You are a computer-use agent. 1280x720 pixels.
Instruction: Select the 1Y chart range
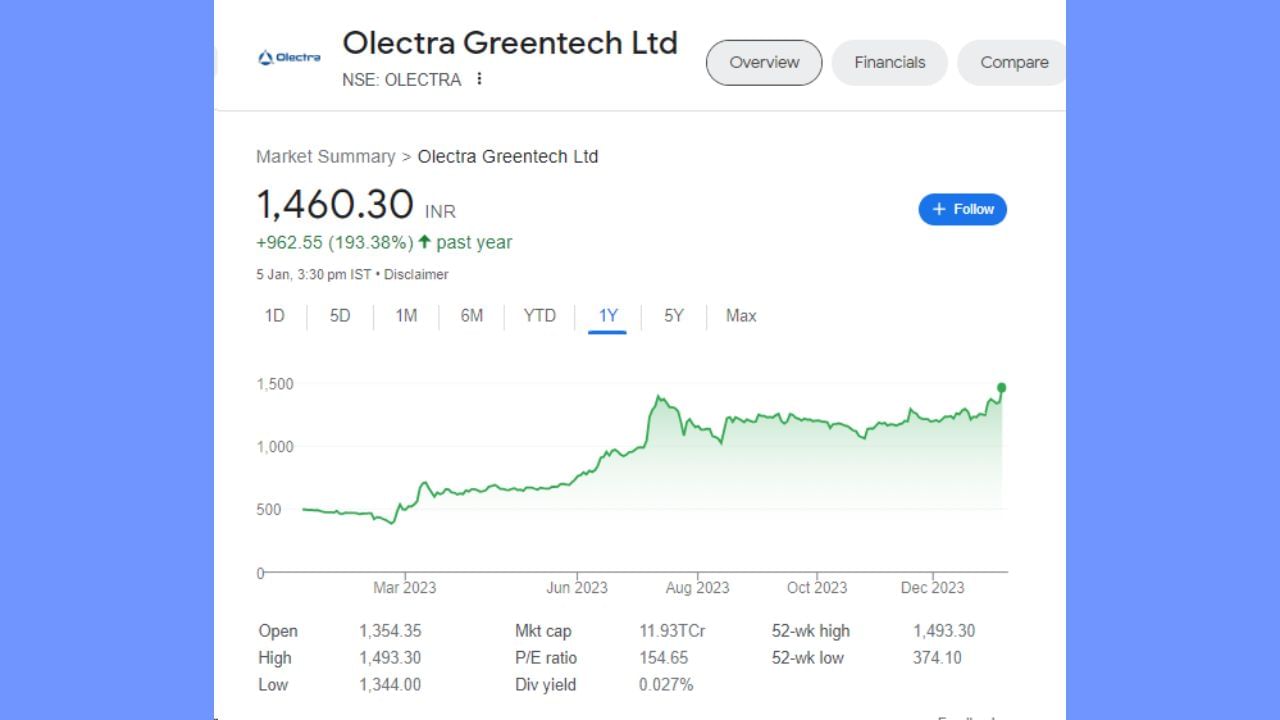click(608, 316)
